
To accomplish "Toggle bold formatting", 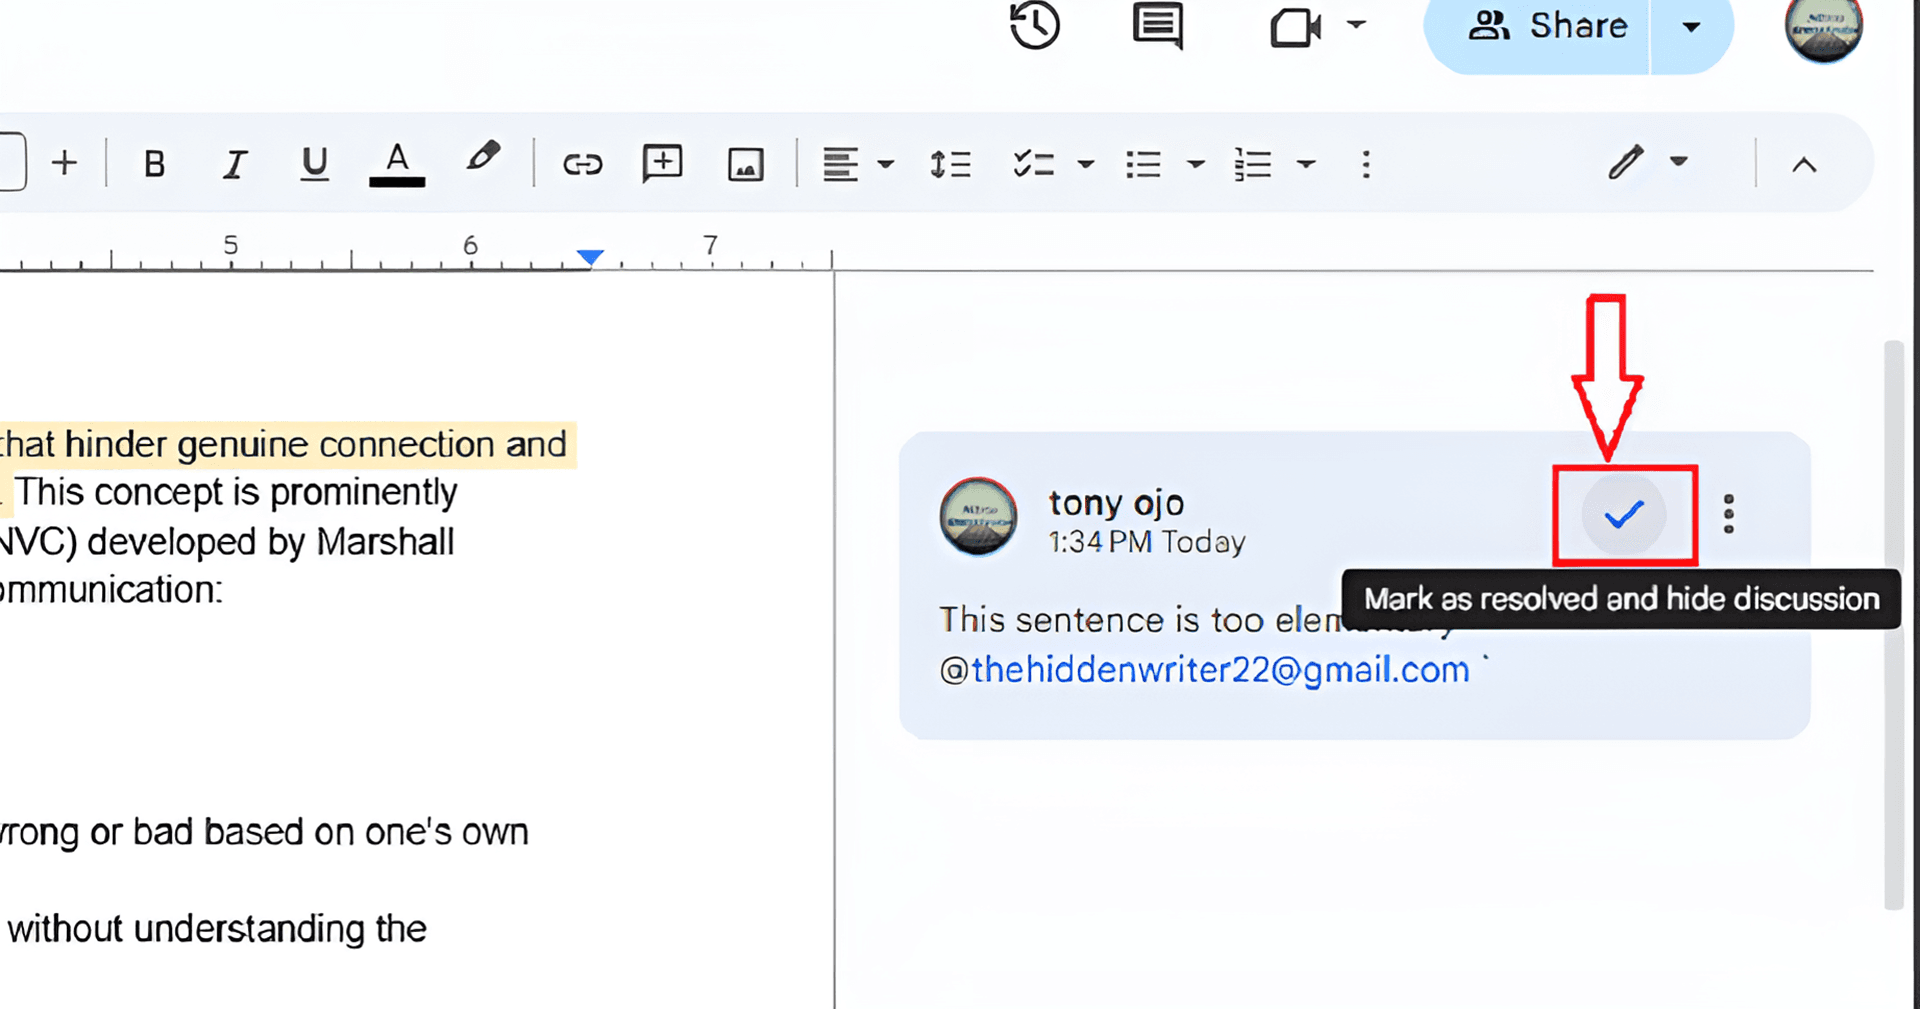I will pyautogui.click(x=154, y=163).
